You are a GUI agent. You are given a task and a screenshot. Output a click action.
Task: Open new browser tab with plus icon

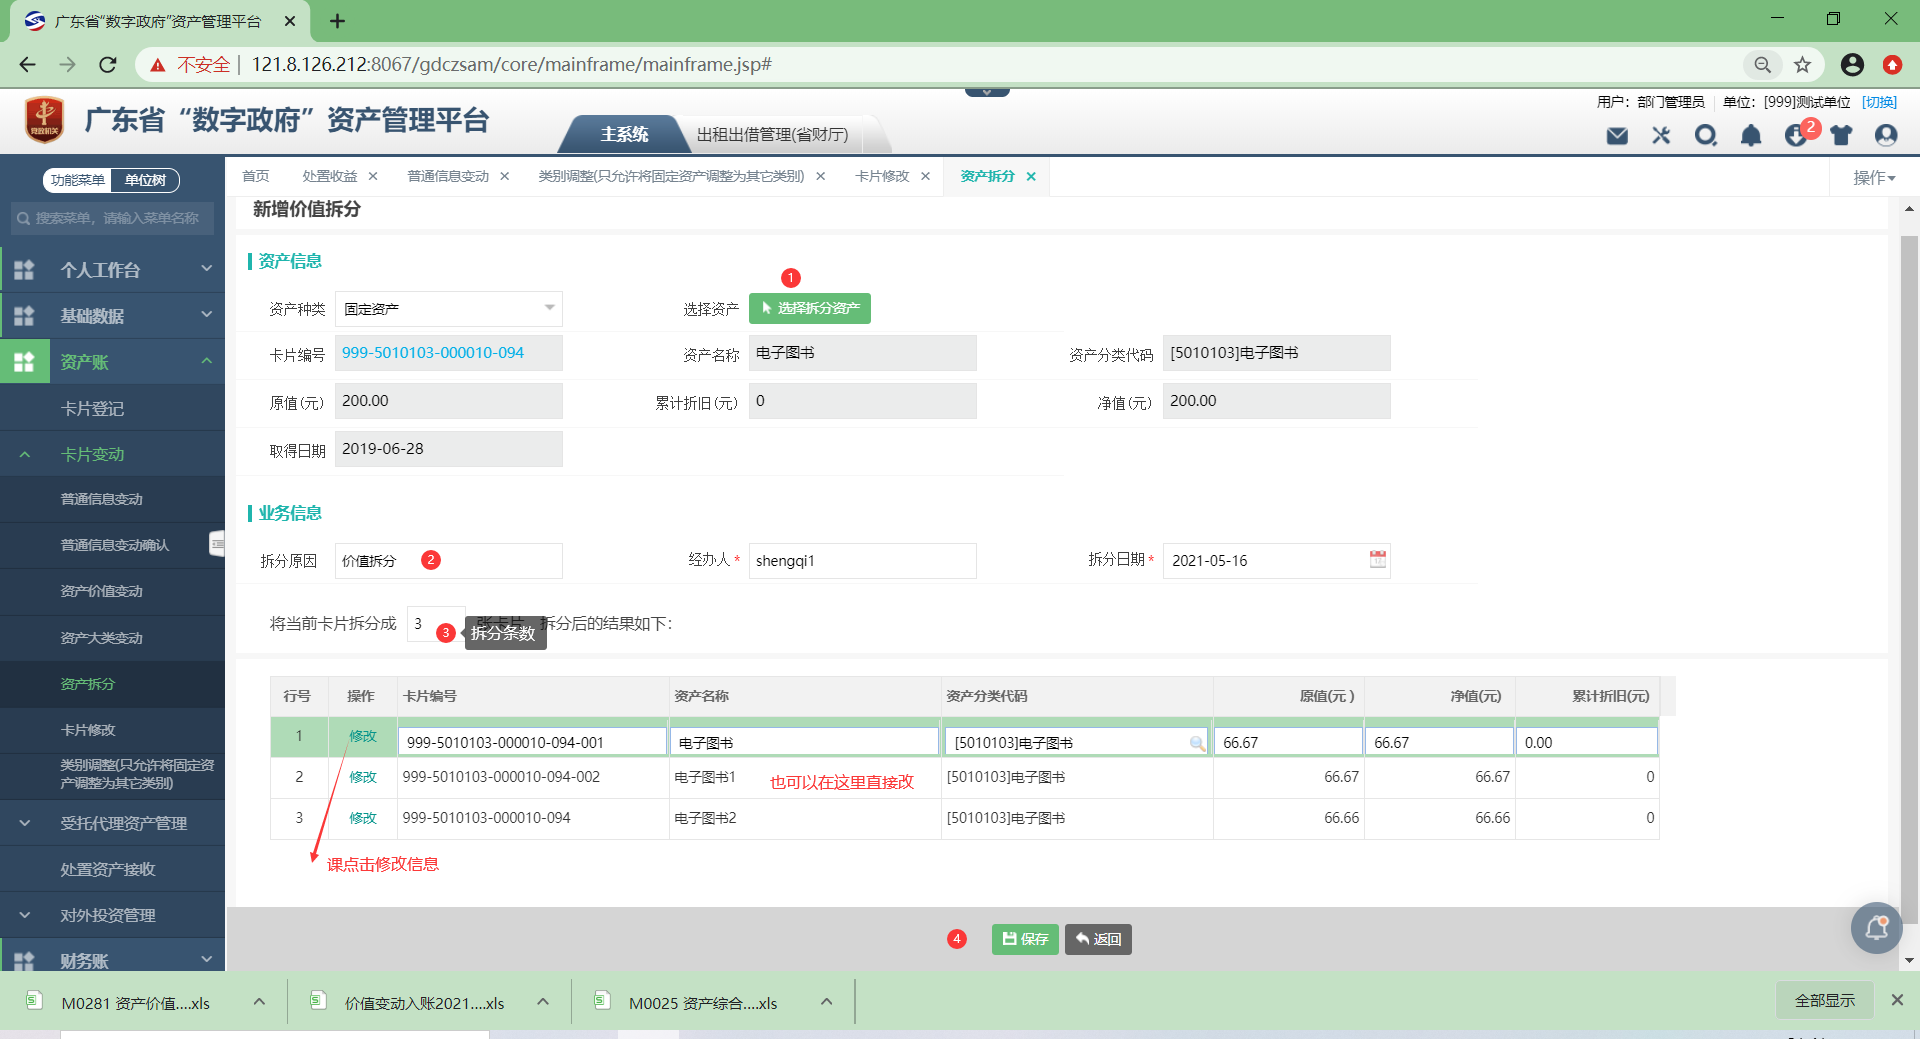(x=337, y=21)
